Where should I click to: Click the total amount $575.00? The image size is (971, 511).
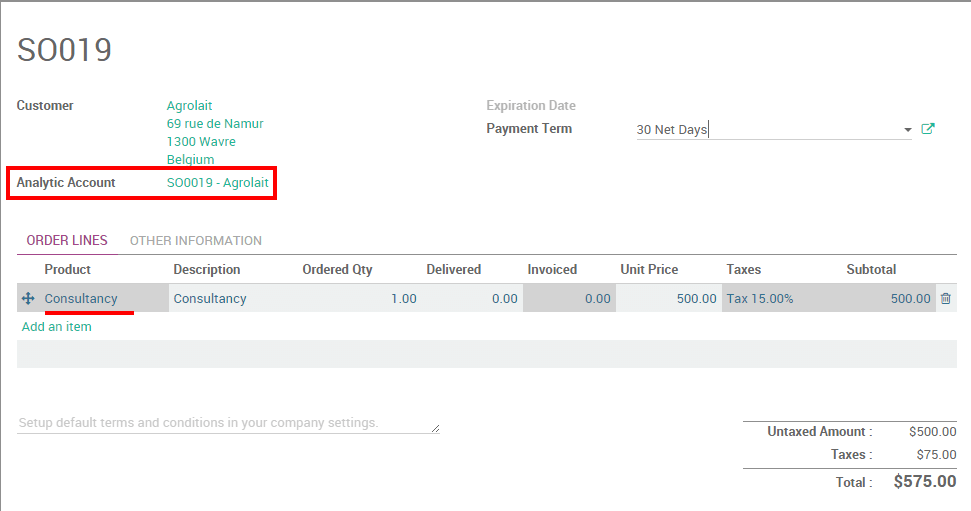pos(925,481)
